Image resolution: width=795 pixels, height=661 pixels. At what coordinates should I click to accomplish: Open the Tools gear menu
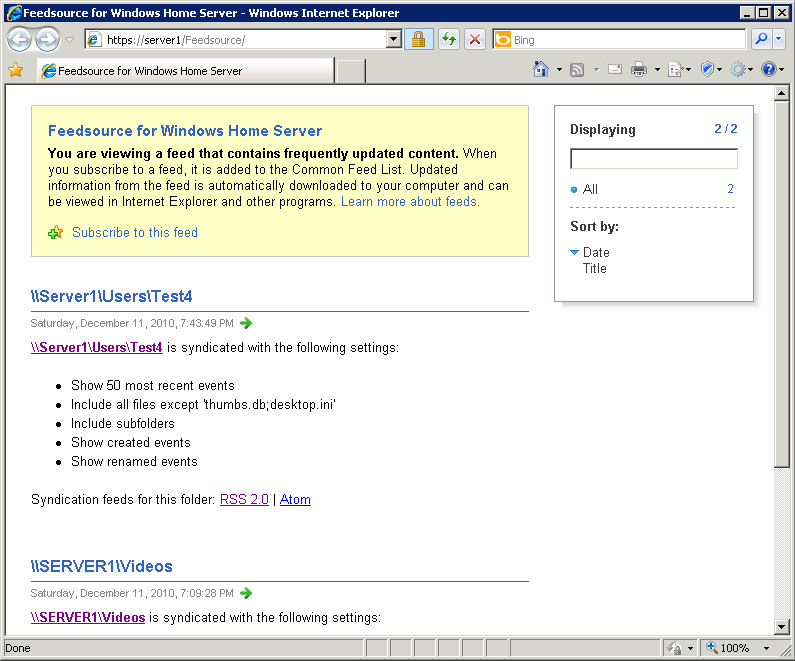(742, 69)
